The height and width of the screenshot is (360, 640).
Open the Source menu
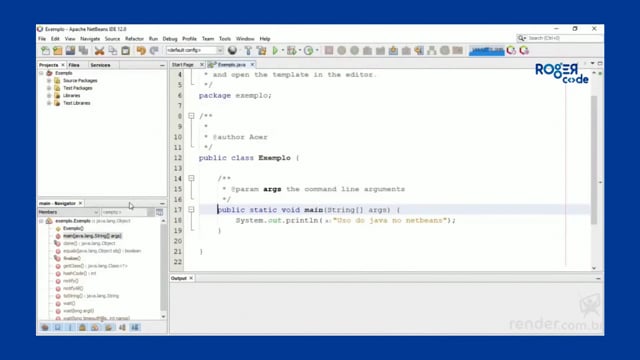pos(112,39)
